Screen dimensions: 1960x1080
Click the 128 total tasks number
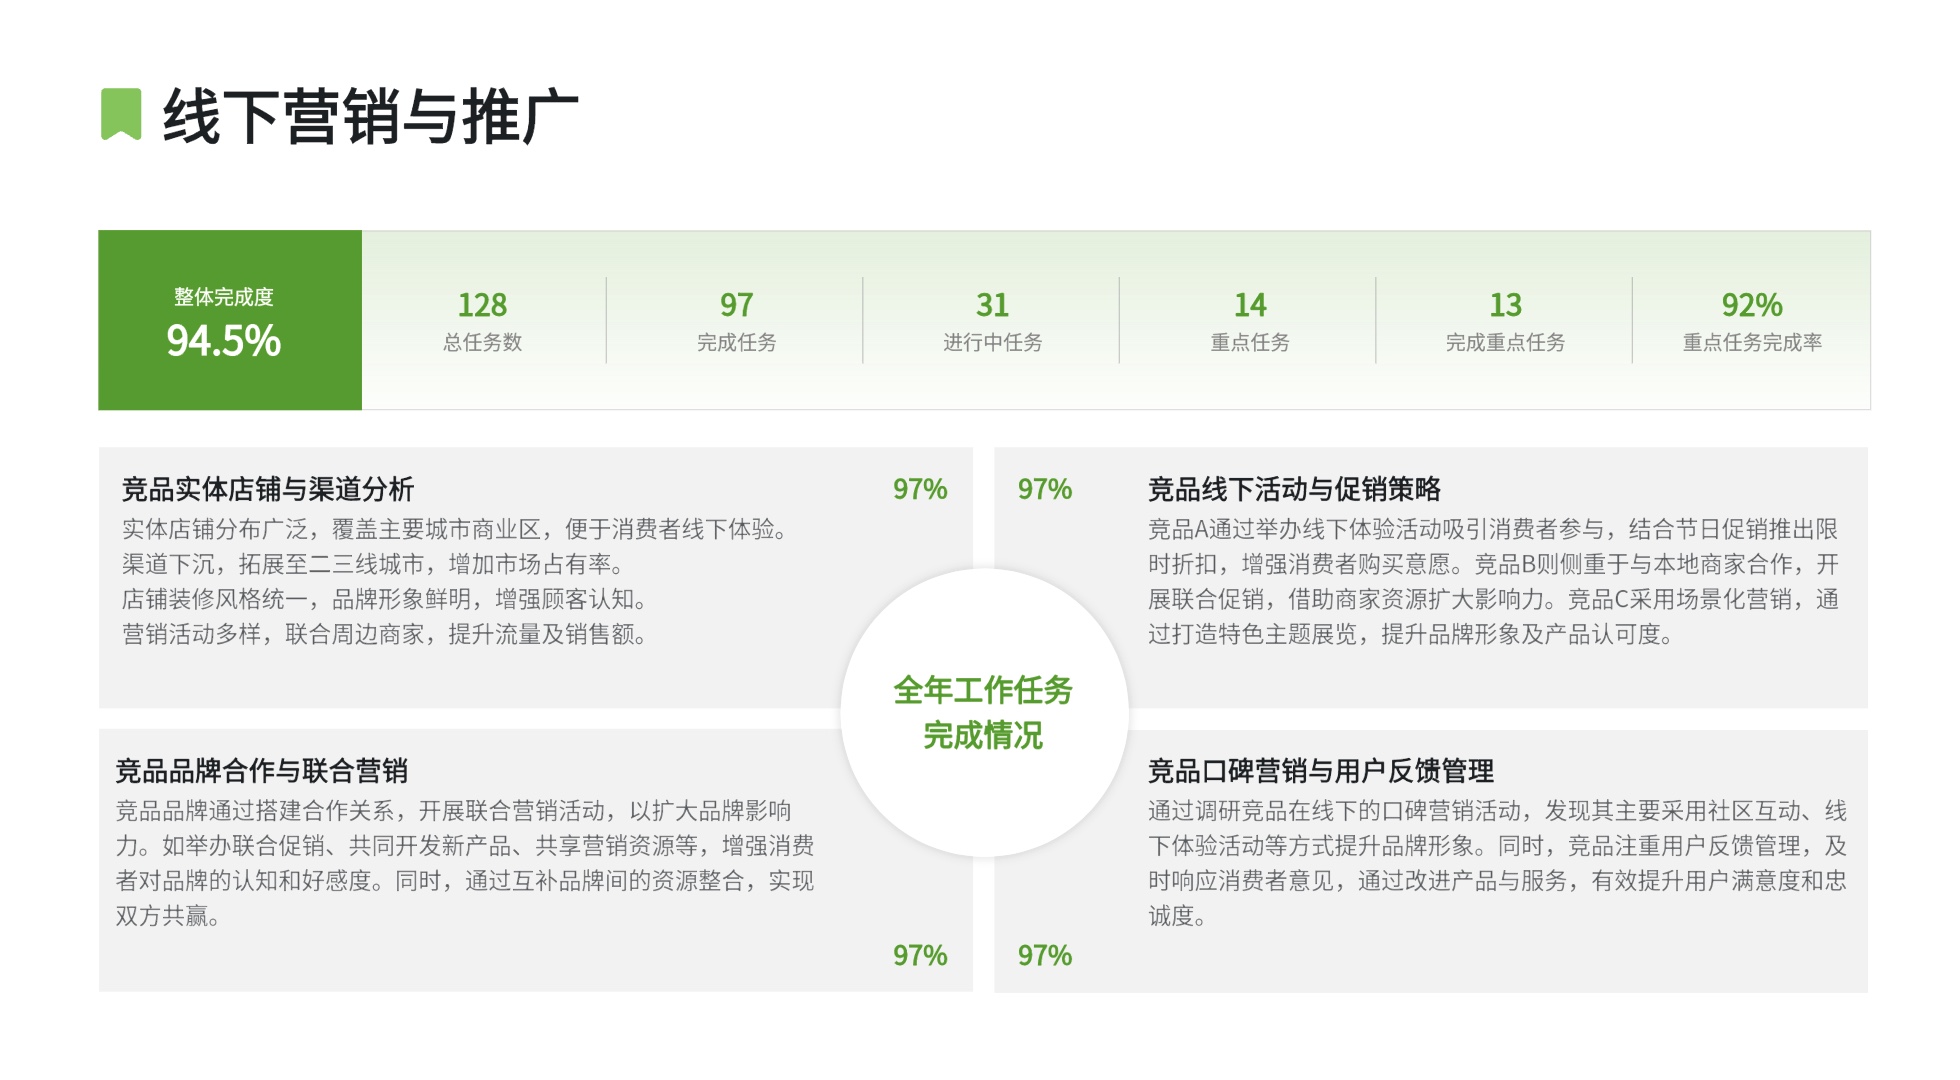tap(482, 305)
